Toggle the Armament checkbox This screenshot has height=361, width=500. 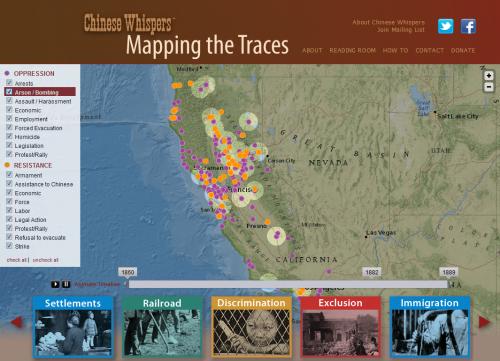[x=9, y=175]
